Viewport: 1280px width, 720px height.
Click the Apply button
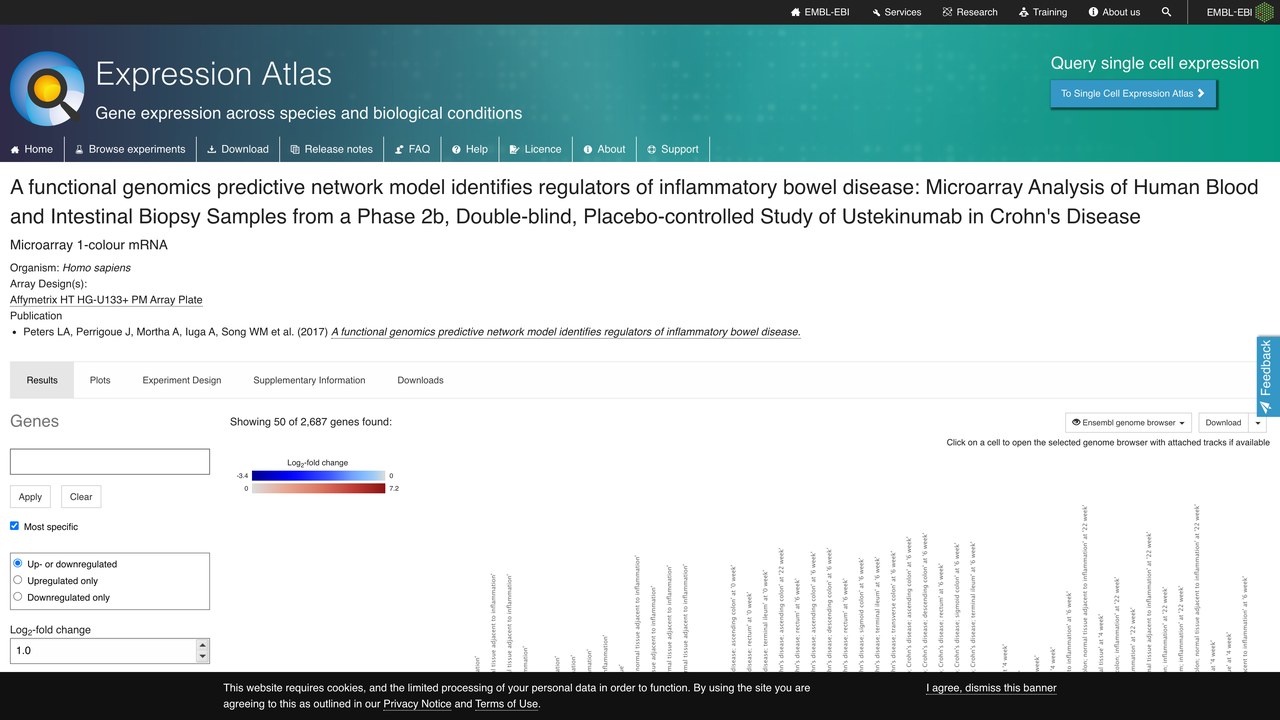[x=30, y=497]
